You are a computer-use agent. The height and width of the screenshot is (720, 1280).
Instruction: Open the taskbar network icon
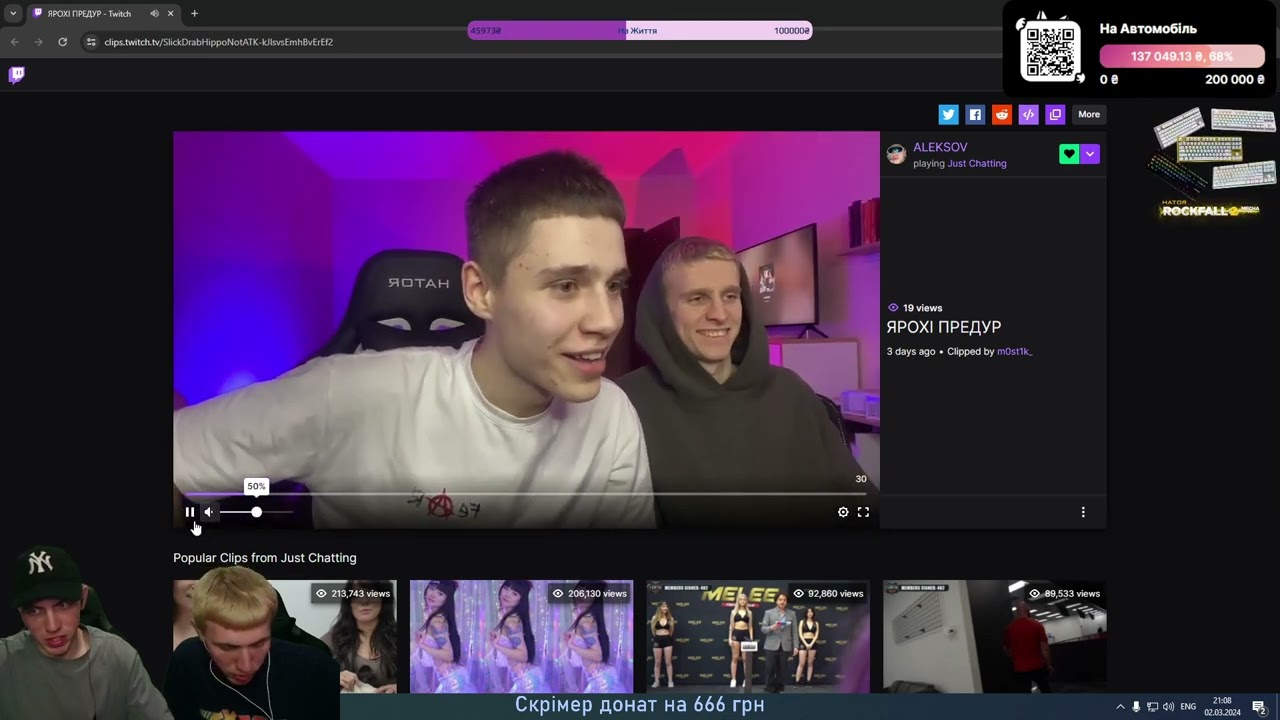click(x=1152, y=707)
